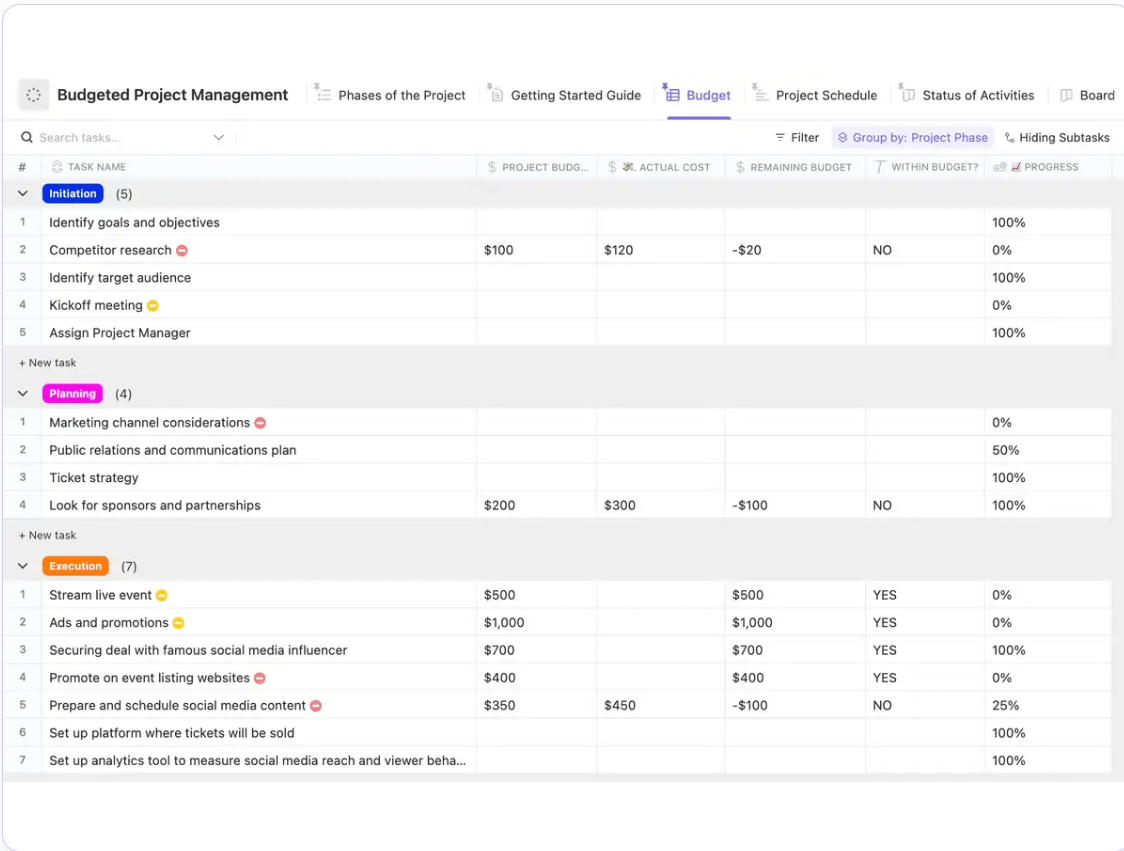
Task: Click red status icon on Marketing channel considerations
Action: tap(260, 423)
